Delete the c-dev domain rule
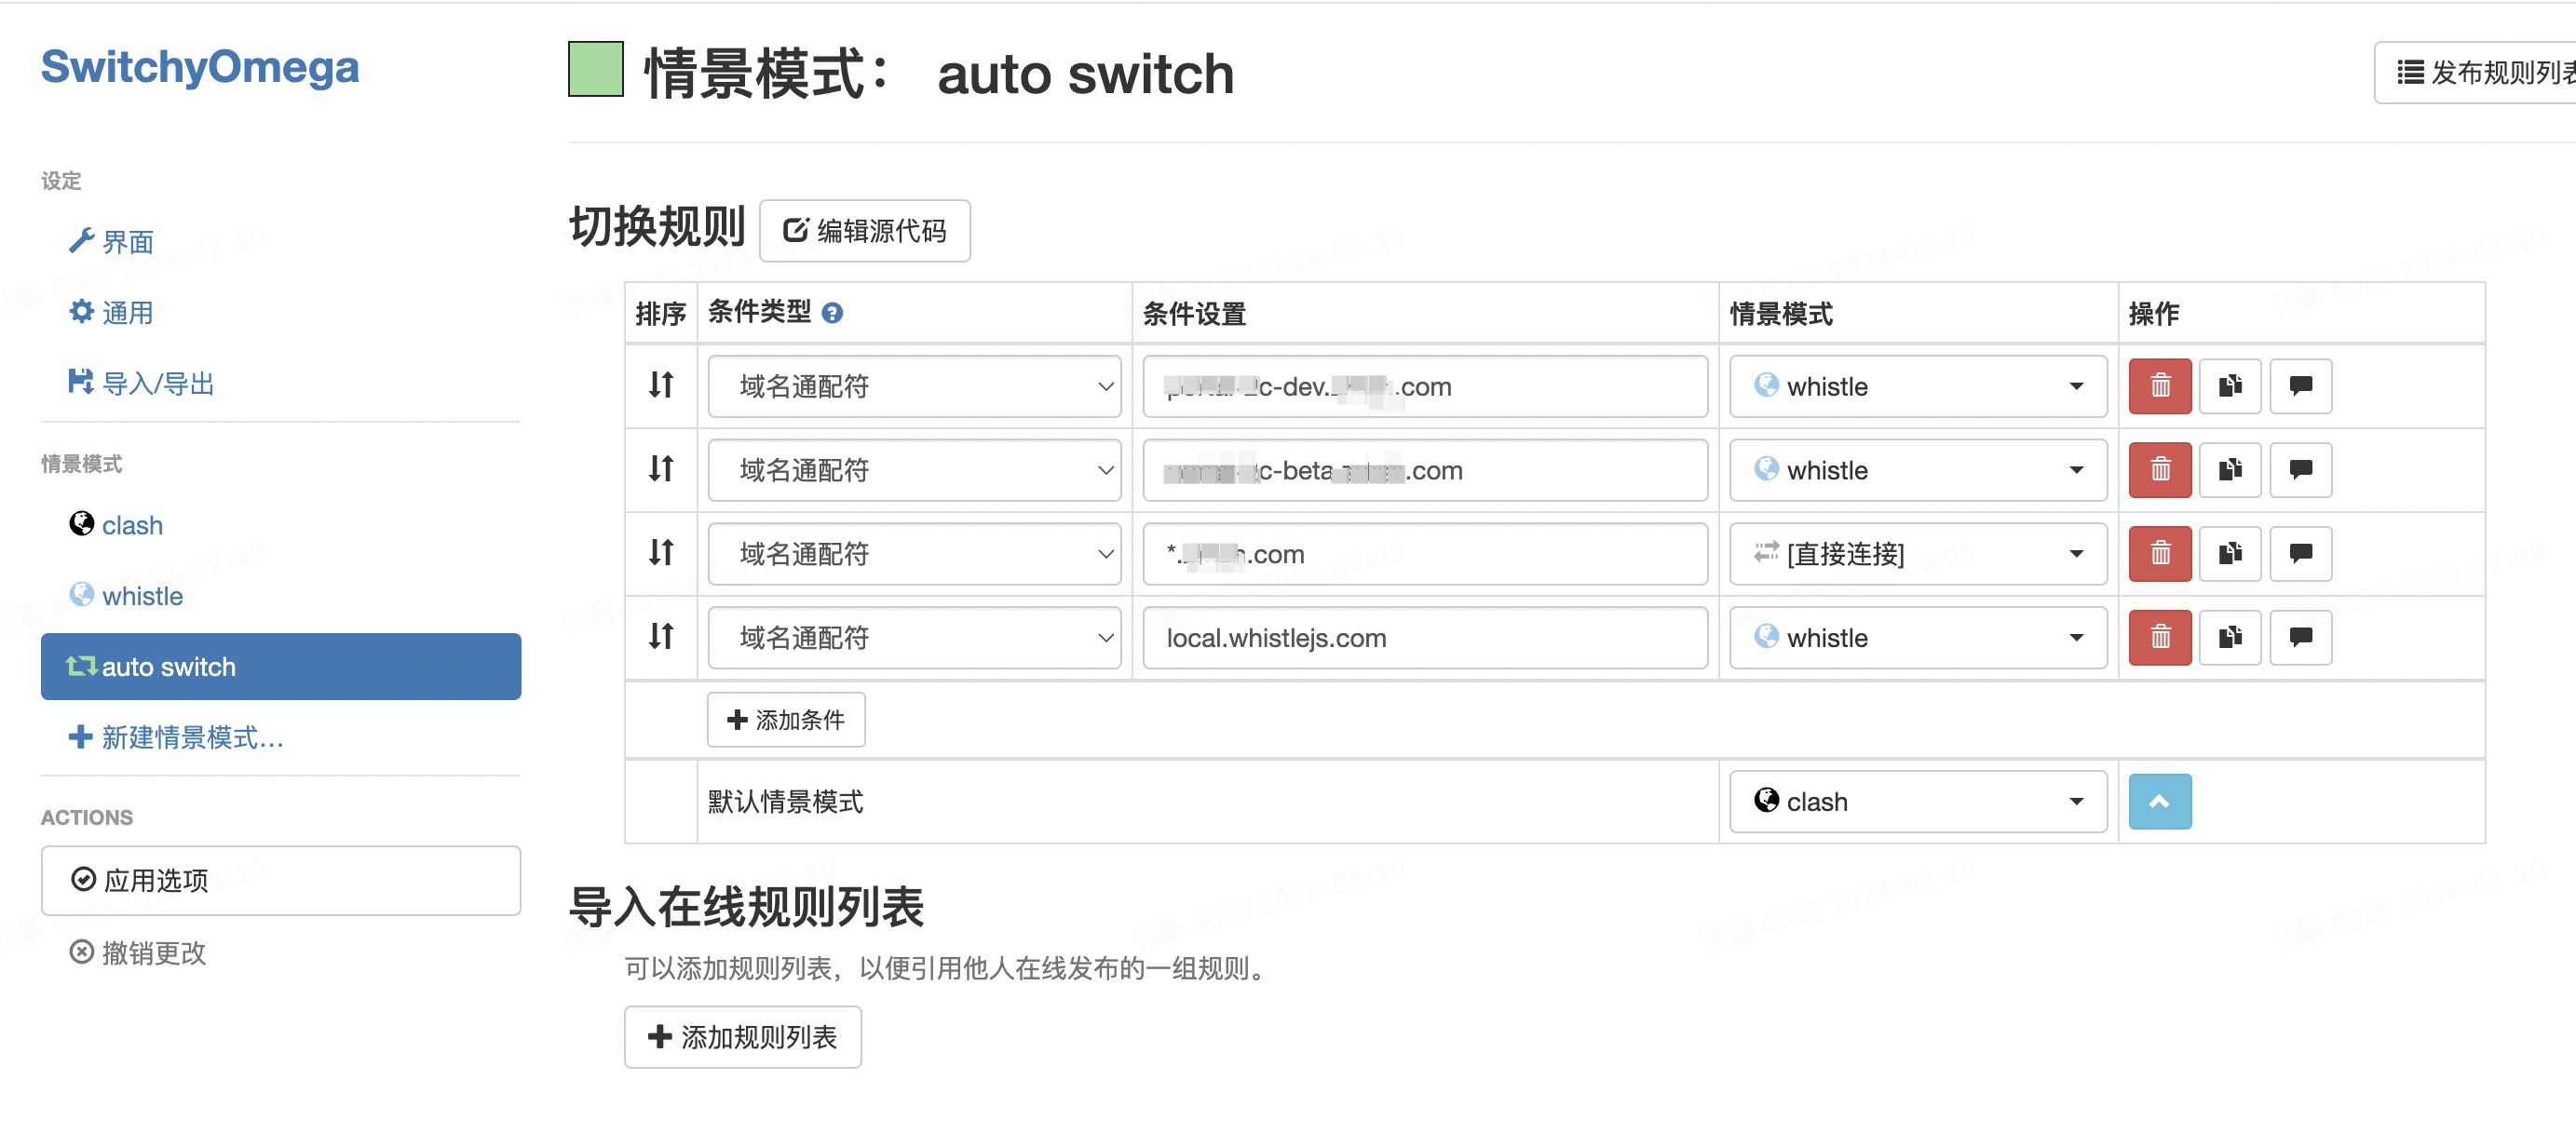This screenshot has height=1147, width=2576. click(x=2160, y=386)
